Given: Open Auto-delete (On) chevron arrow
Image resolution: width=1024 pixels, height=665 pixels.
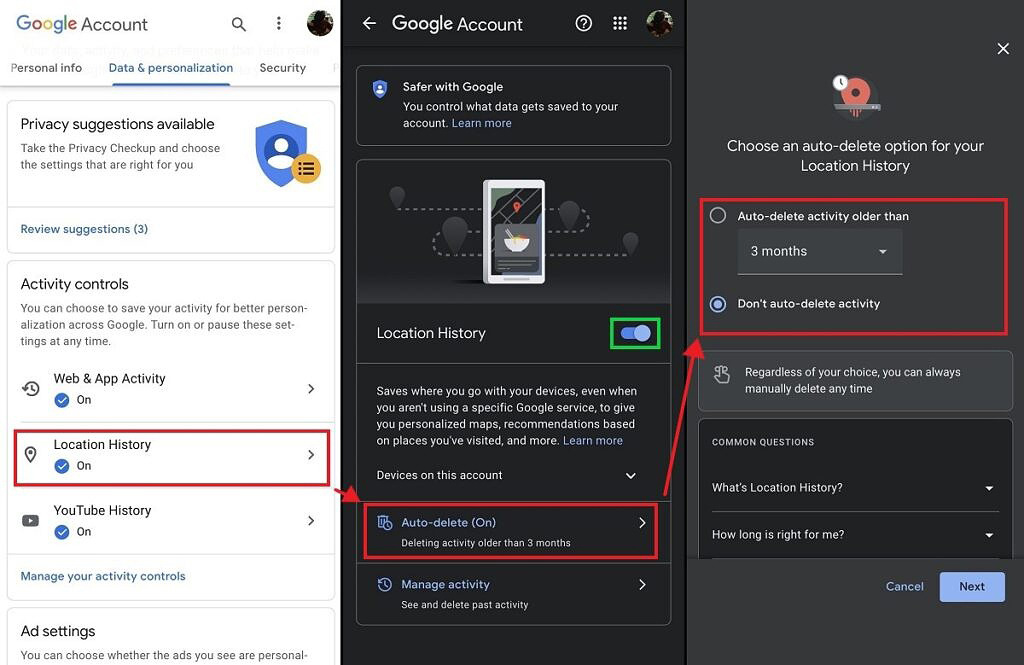Looking at the screenshot, I should coord(642,523).
